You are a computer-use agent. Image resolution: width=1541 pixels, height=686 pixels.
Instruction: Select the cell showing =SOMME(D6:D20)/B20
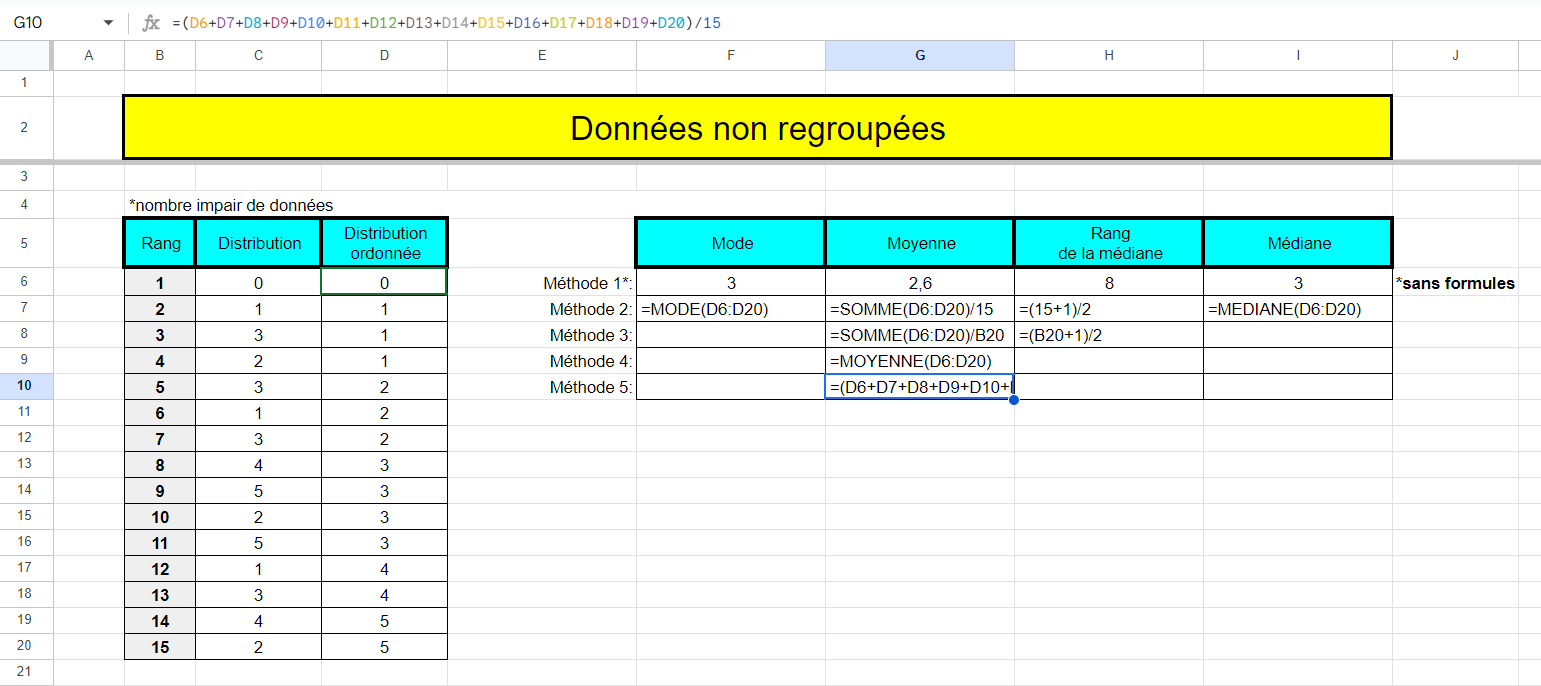pos(919,335)
